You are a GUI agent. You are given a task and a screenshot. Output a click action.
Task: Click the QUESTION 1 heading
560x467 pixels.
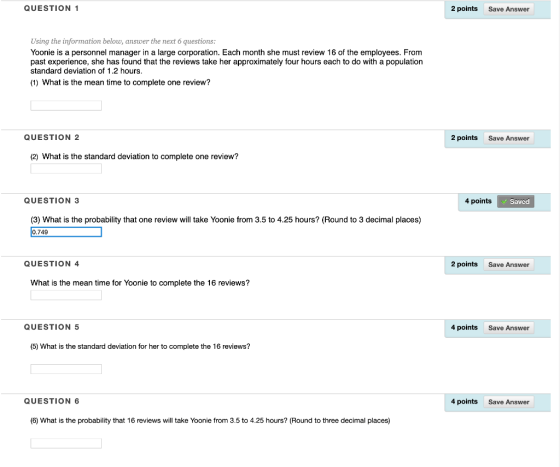51,8
